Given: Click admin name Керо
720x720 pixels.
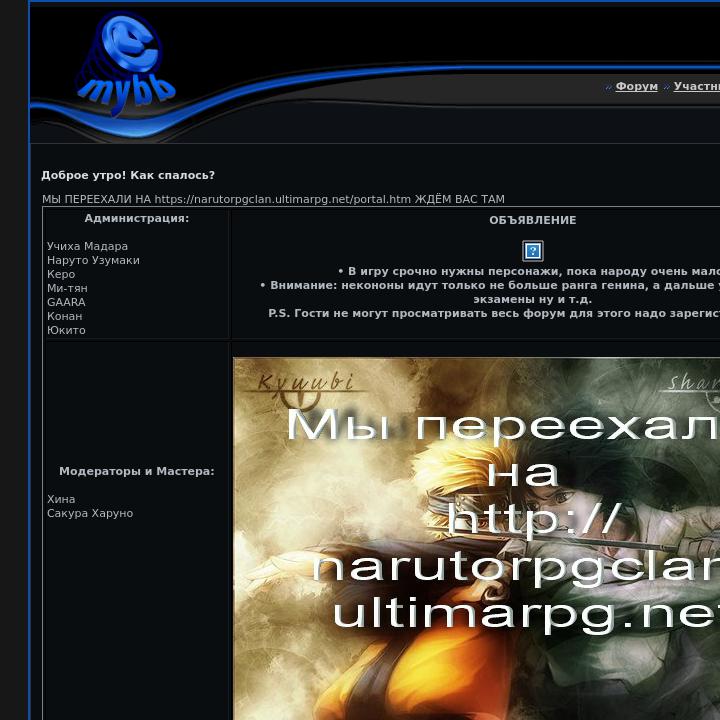Looking at the screenshot, I should pyautogui.click(x=61, y=274).
